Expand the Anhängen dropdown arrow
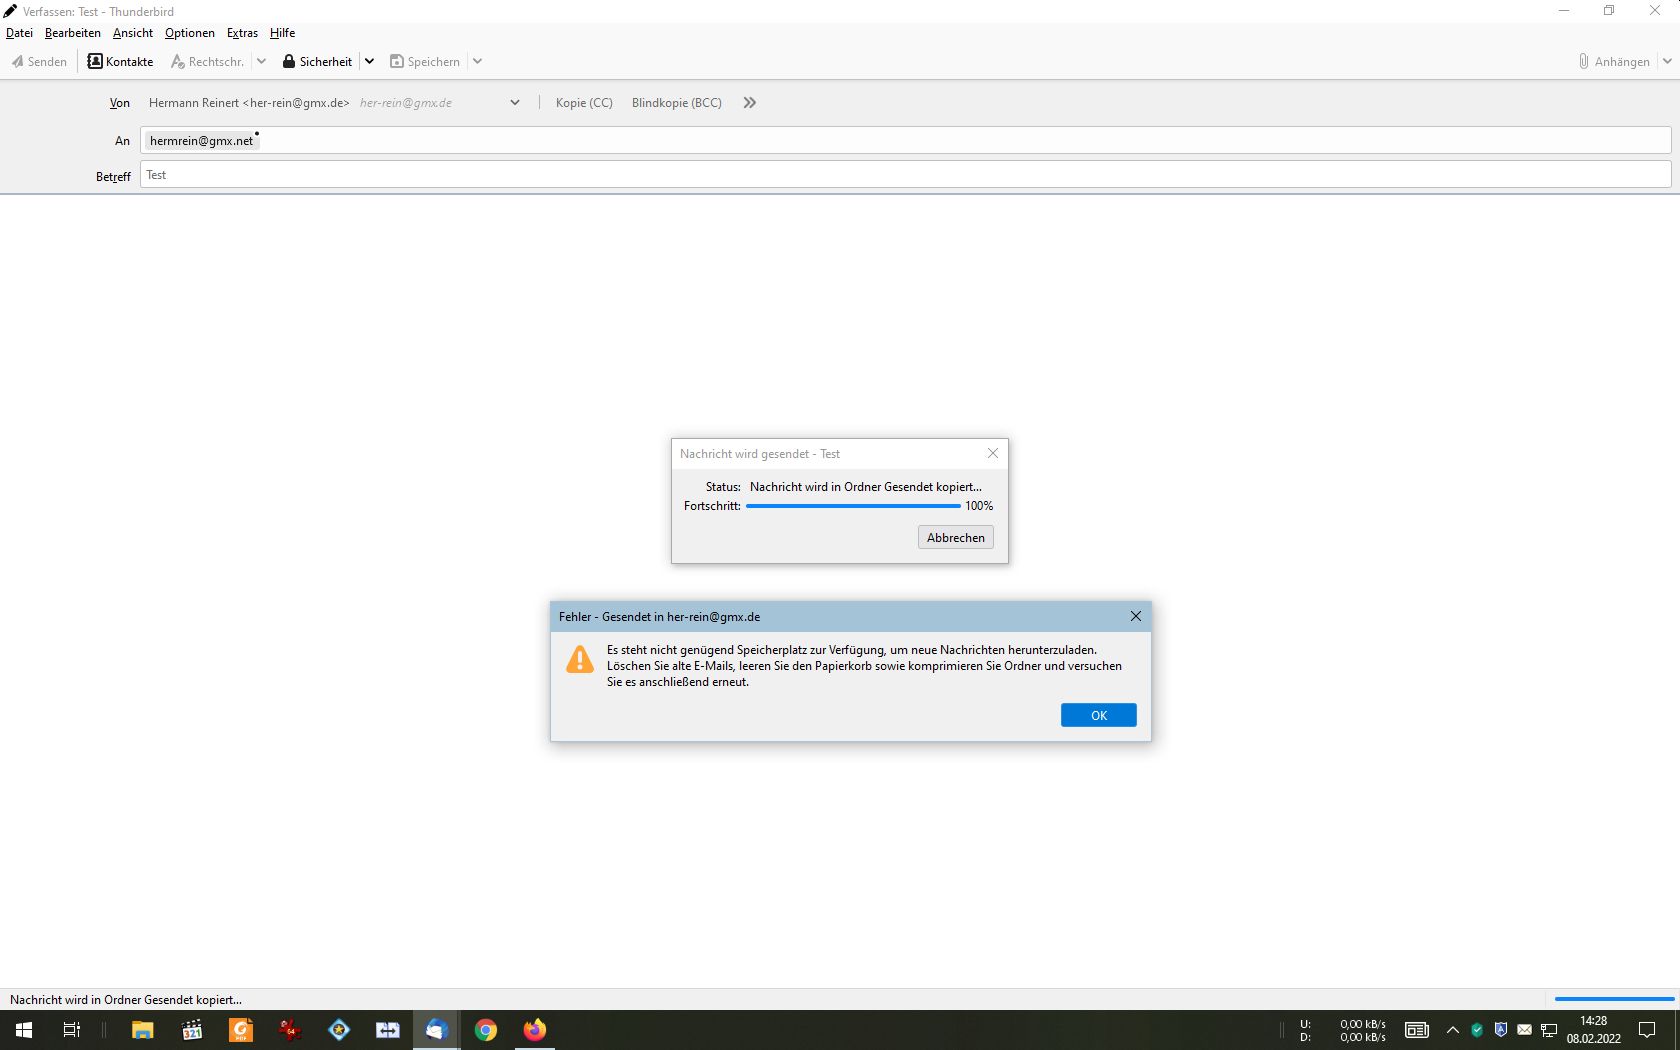The image size is (1680, 1050). click(x=1667, y=62)
